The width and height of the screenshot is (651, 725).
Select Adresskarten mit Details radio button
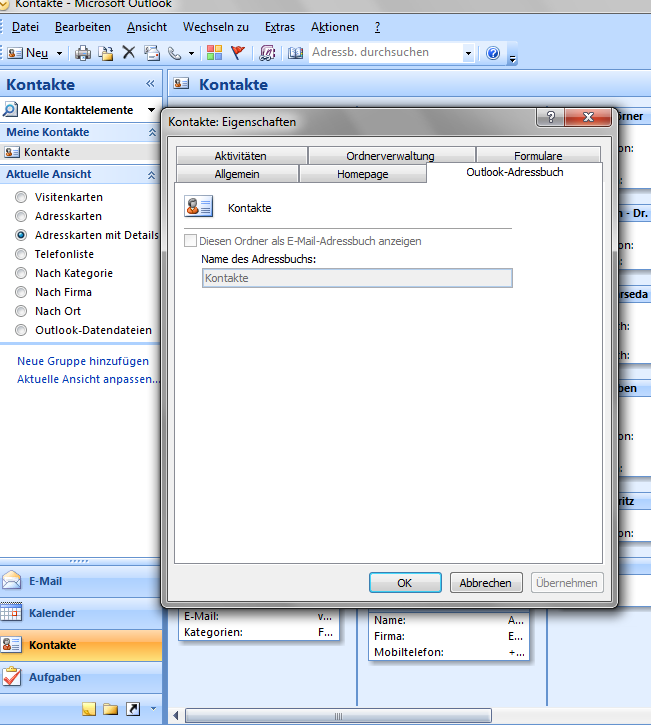pos(21,235)
